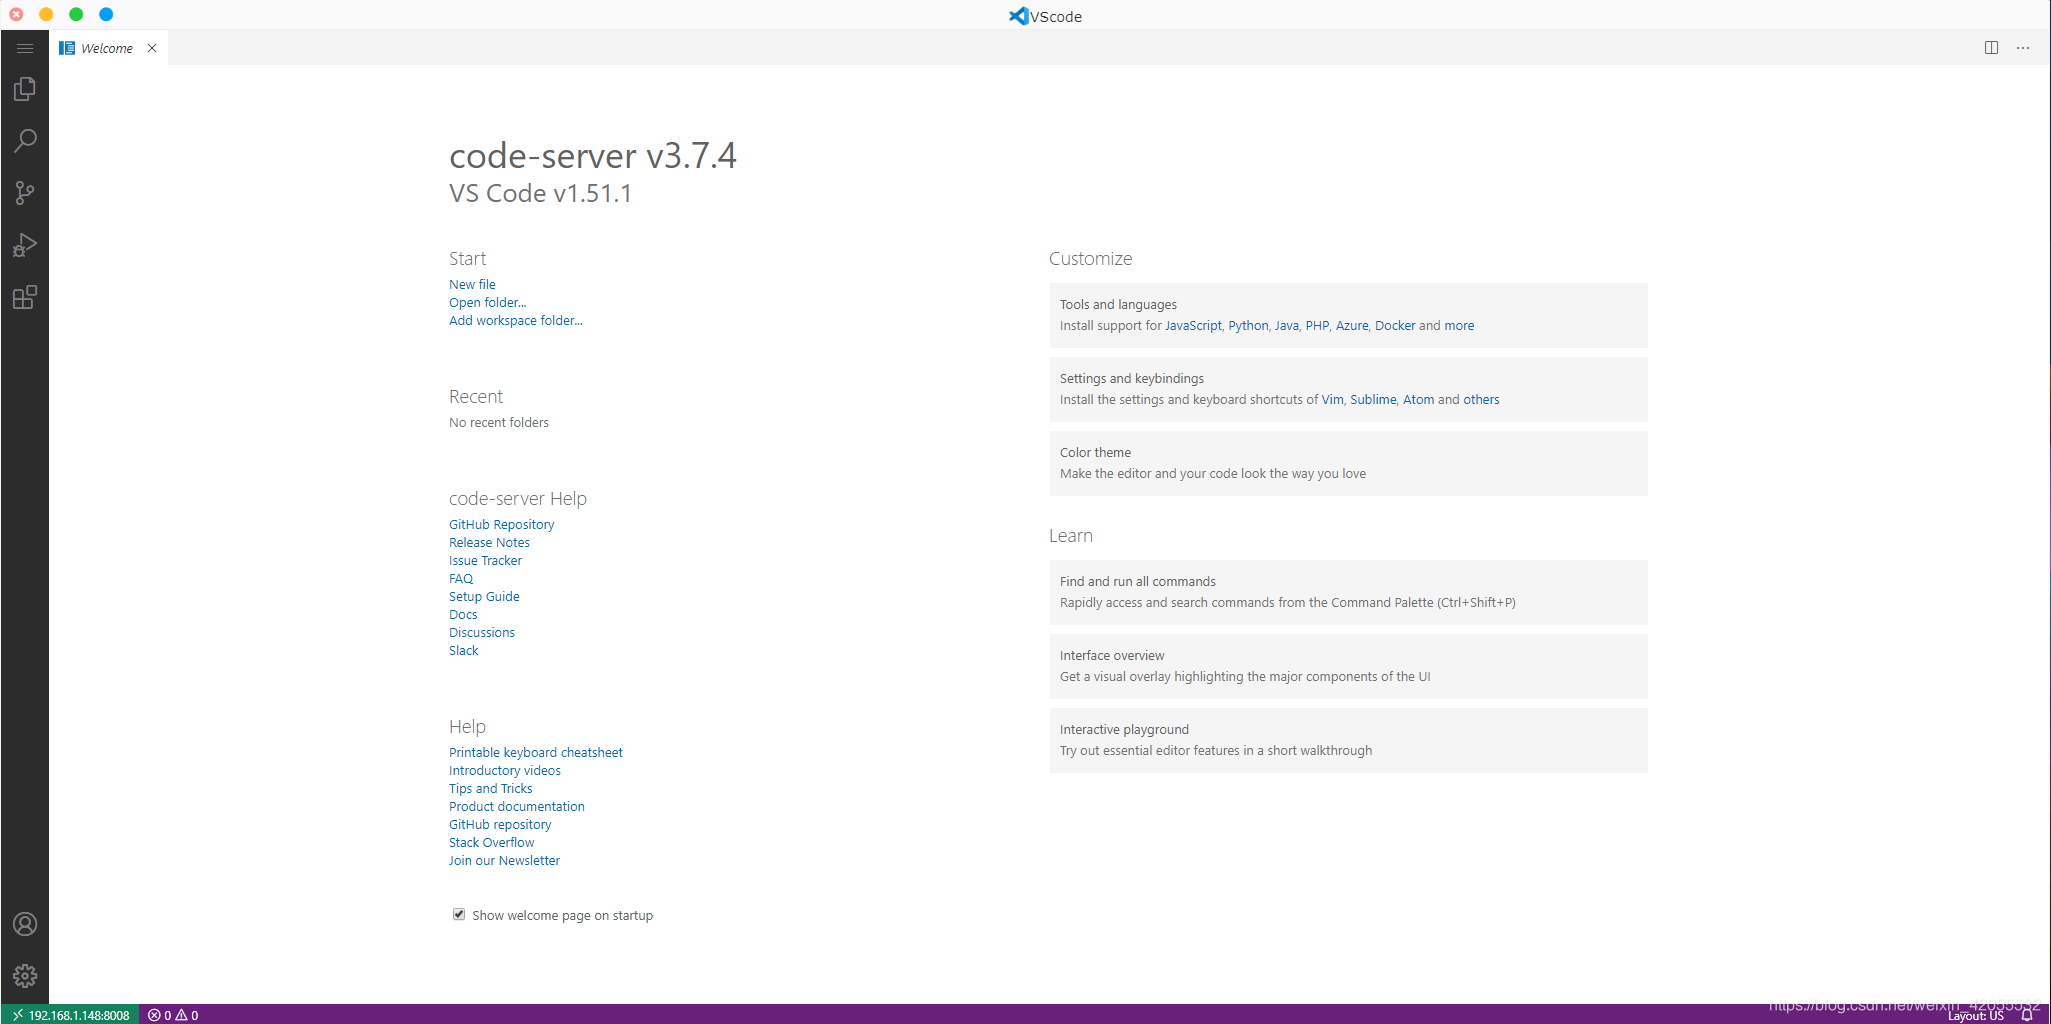
Task: Open the Source Control view
Action: [25, 193]
